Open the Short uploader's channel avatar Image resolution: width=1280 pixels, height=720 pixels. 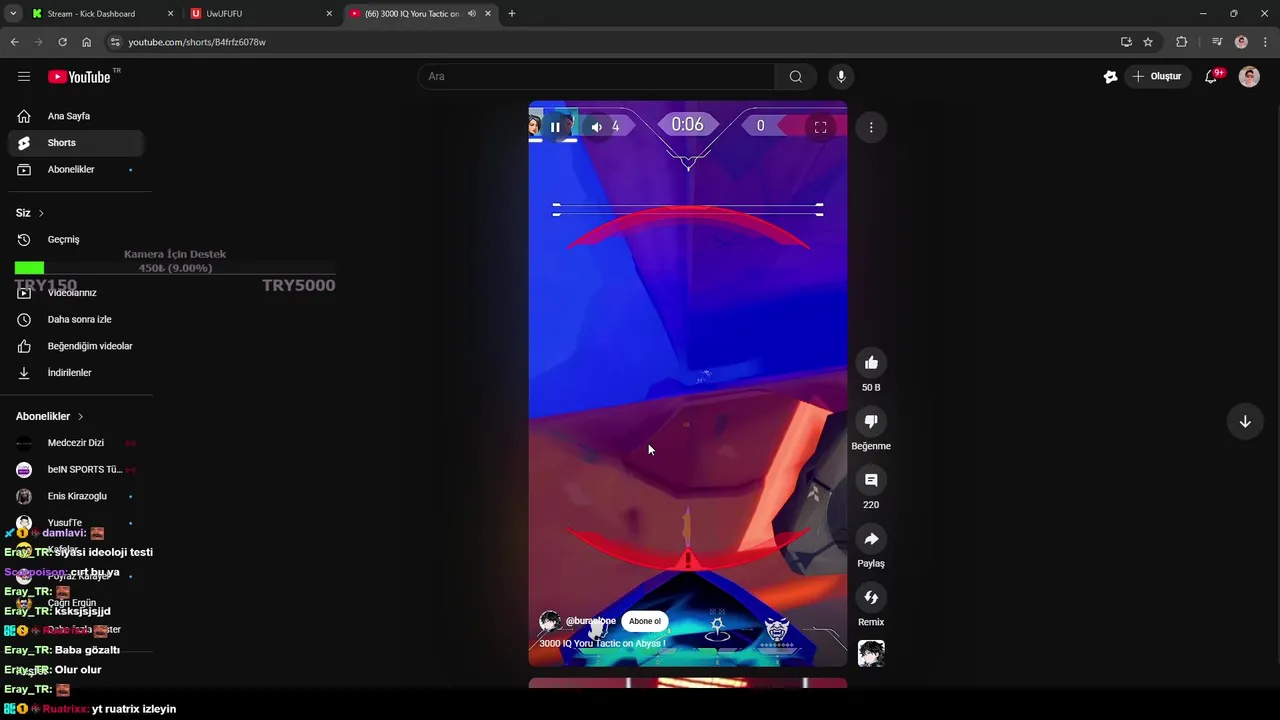coord(549,621)
